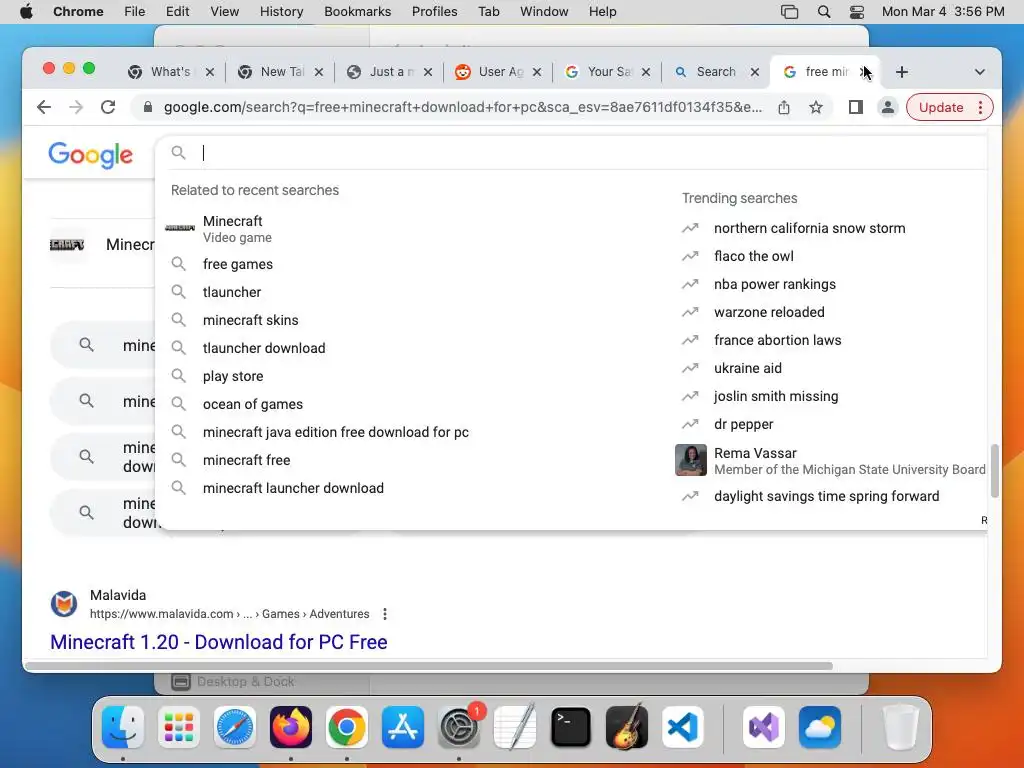Select the minecraft skins suggestion
The height and width of the screenshot is (768, 1024).
pyautogui.click(x=411, y=320)
